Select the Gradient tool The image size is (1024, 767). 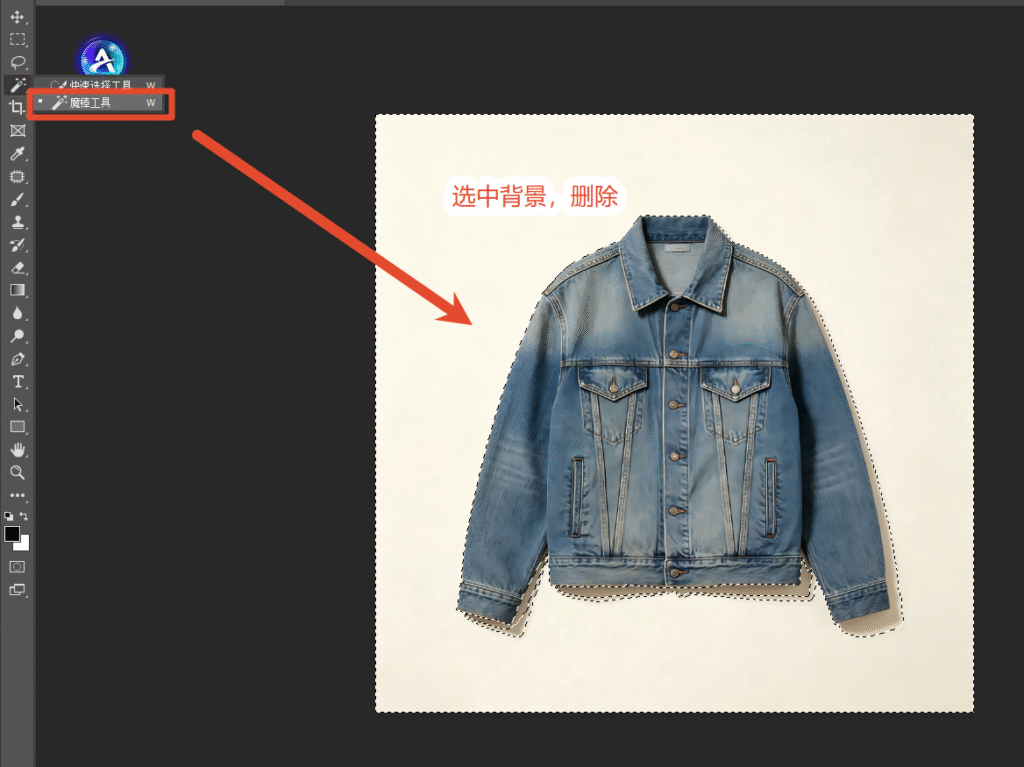18,290
